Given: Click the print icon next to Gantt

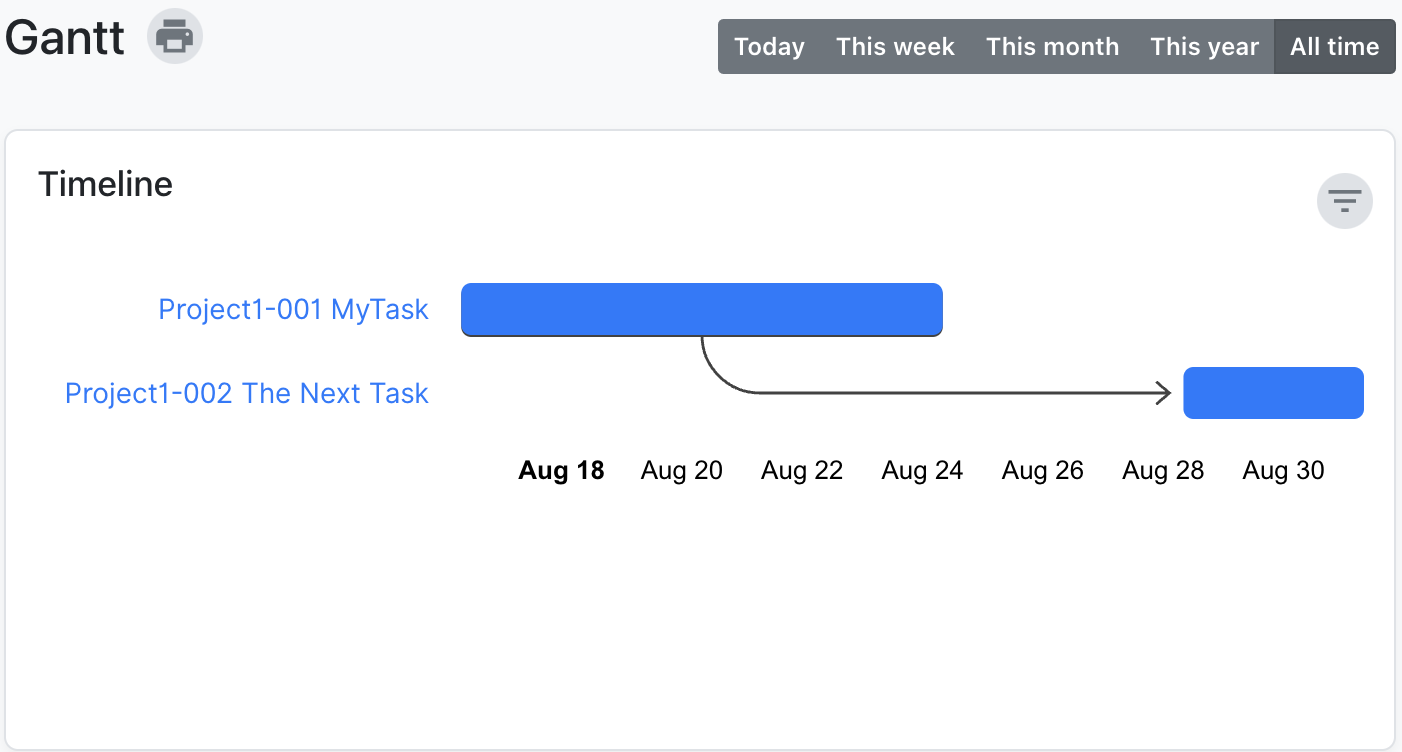Looking at the screenshot, I should [x=175, y=37].
